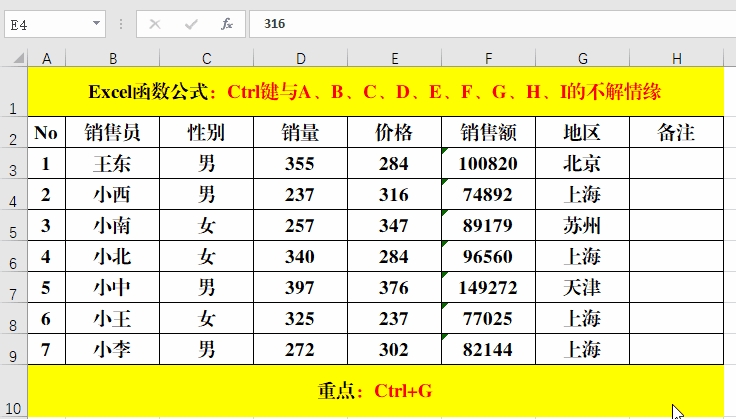This screenshot has height=419, width=736.
Task: Select the sales cell 272
Action: pos(300,349)
